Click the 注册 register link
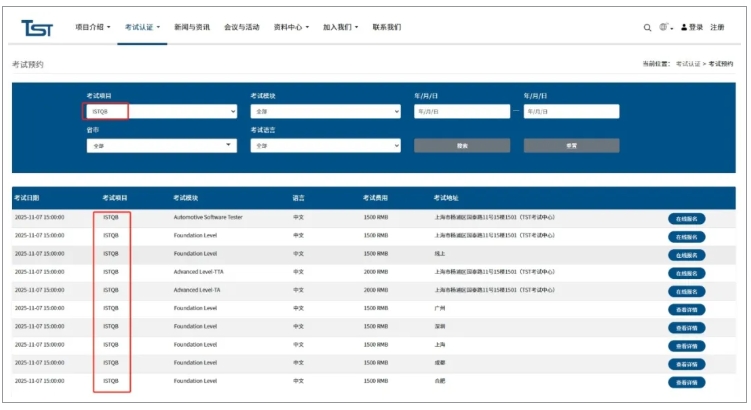This screenshot has width=751, height=410. [718, 28]
